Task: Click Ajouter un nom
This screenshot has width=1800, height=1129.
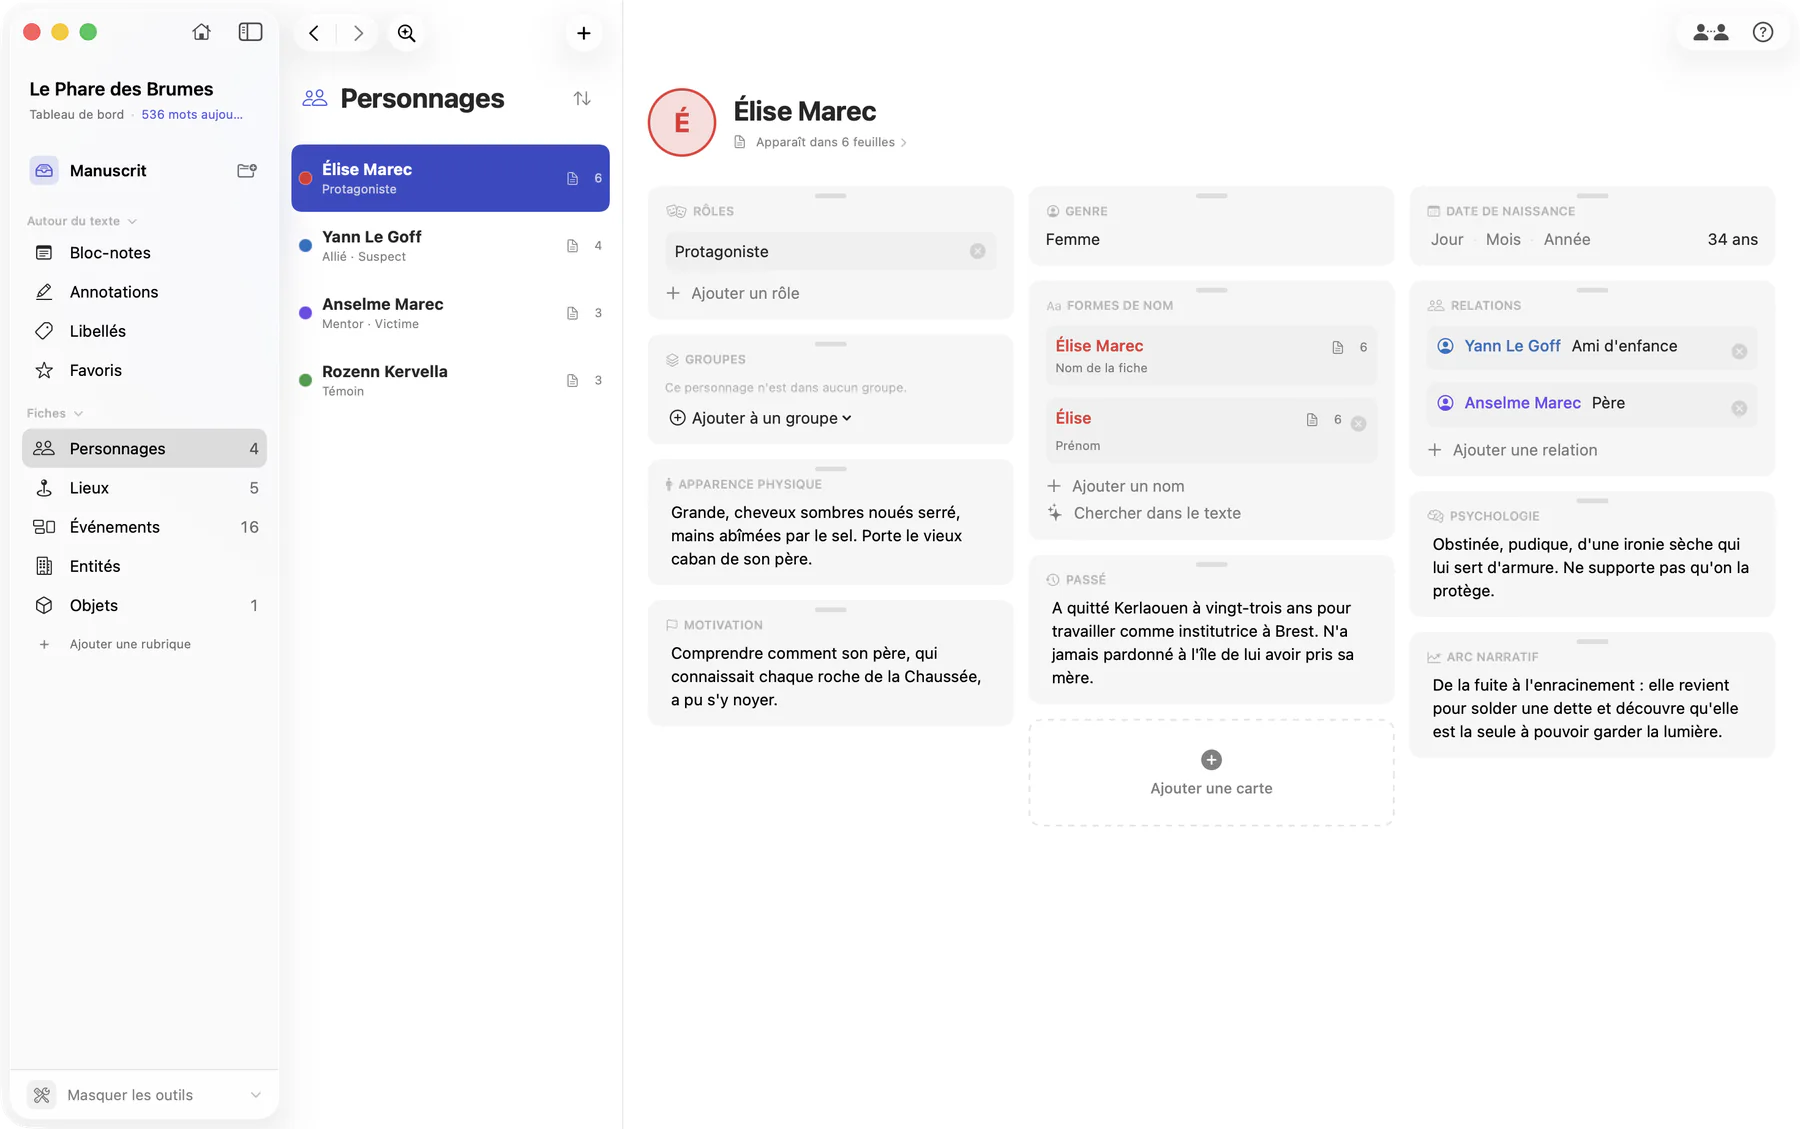Action: [x=1116, y=486]
